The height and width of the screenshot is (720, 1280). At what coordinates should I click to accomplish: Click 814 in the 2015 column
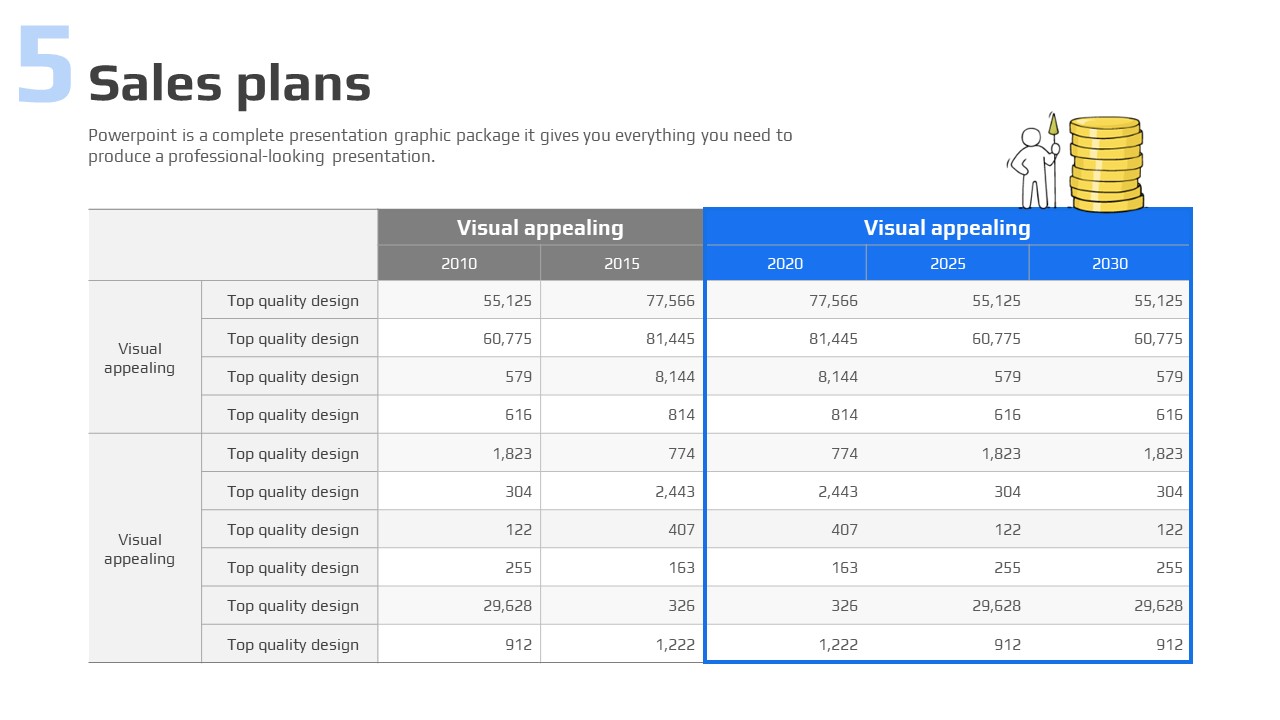681,414
